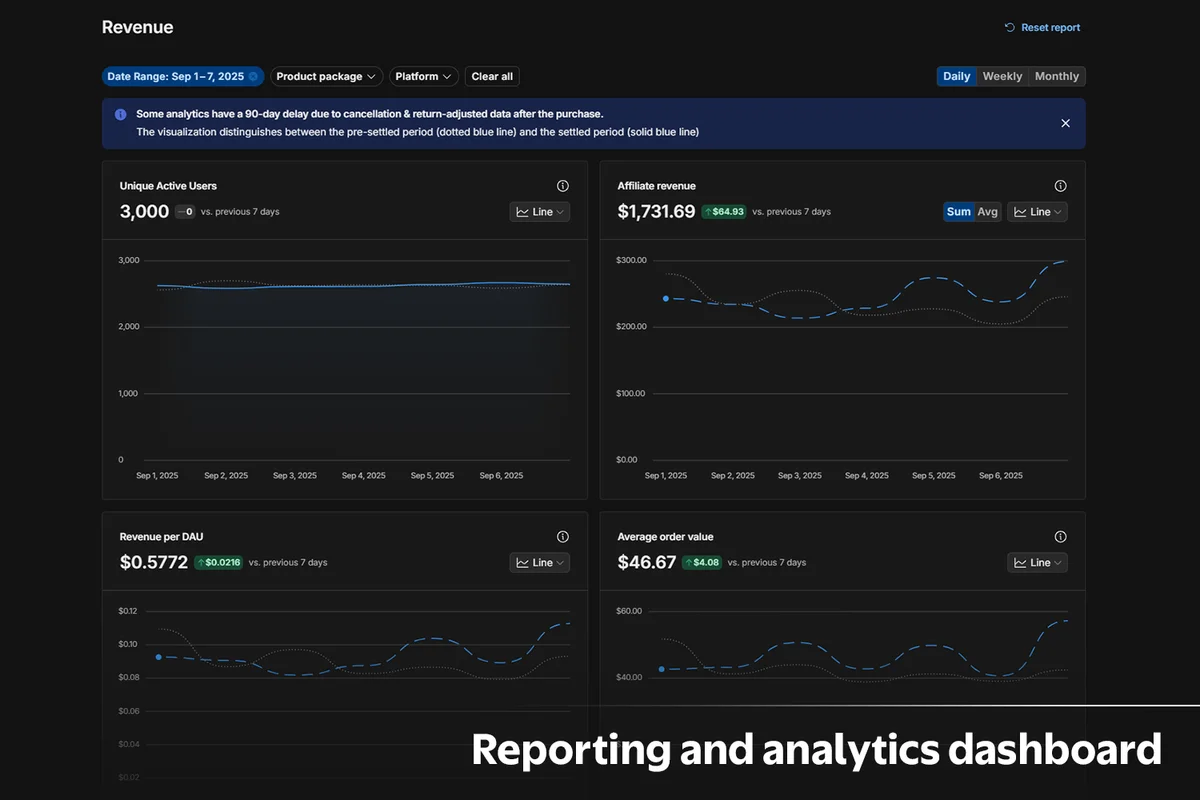
Task: Click info icon on Average order value card
Action: click(1060, 537)
